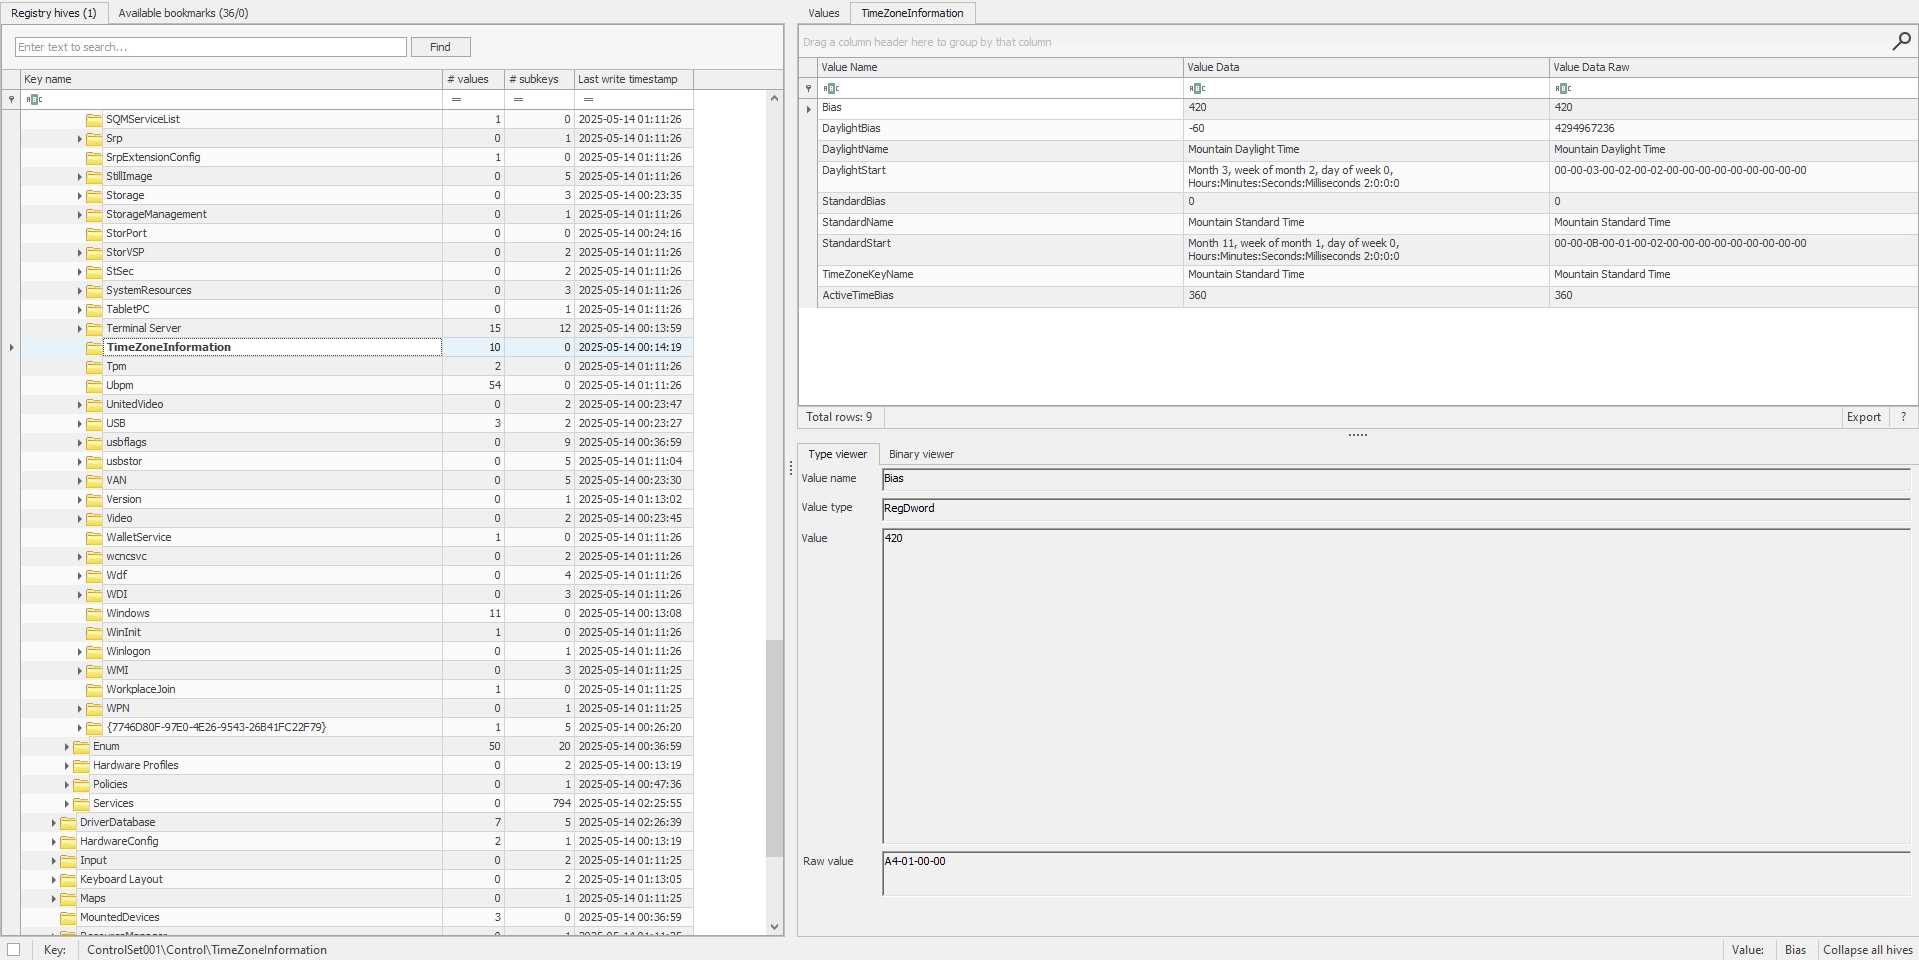The image size is (1919, 960).
Task: Click the TimeZoneInformation folder icon
Action: 94,348
